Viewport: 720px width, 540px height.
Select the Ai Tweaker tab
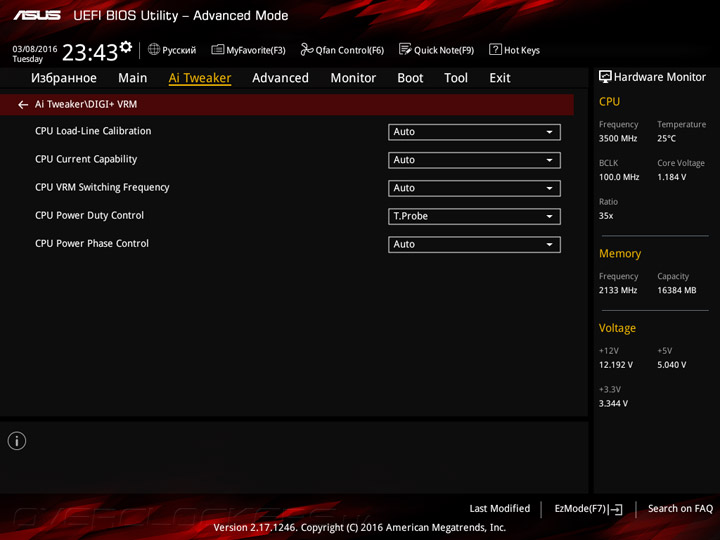click(200, 78)
